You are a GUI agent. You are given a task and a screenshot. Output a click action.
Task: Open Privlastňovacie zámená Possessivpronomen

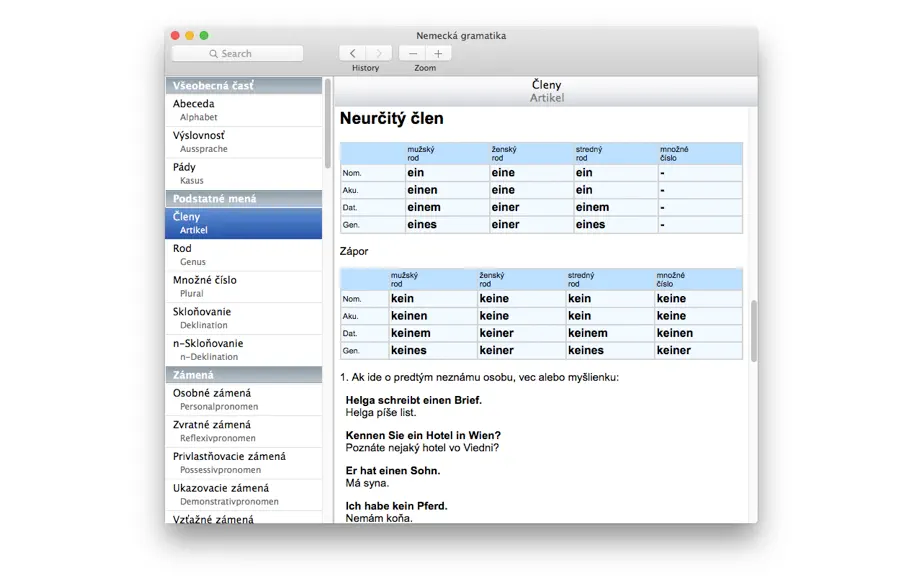click(243, 463)
